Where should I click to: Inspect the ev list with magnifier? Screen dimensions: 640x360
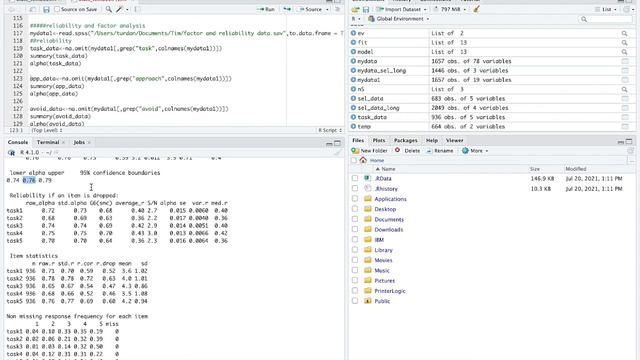(x=624, y=33)
